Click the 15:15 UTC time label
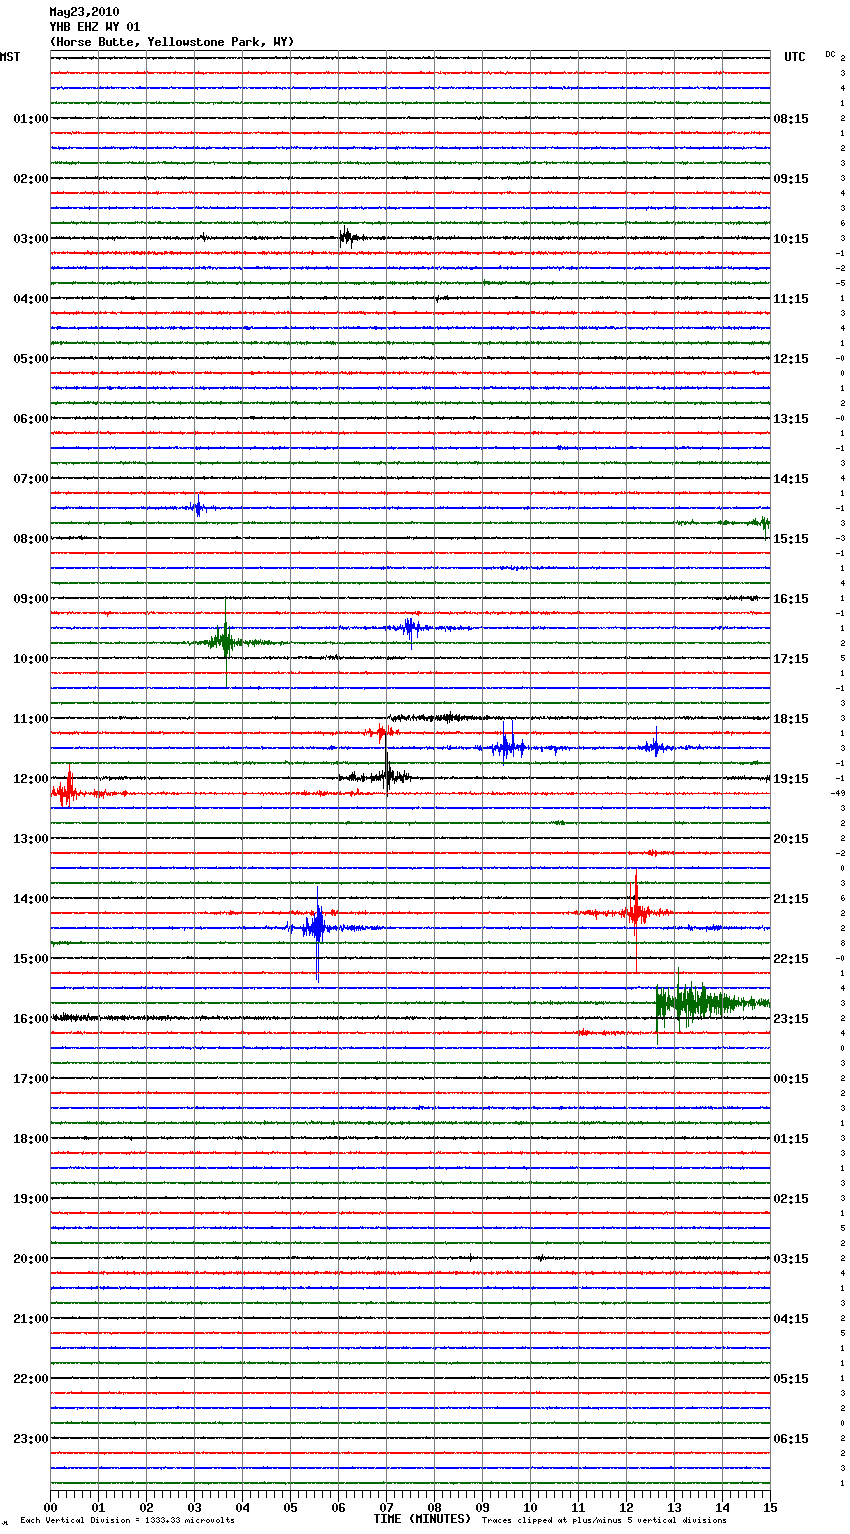Screen dimensions: 850x1534 point(791,539)
